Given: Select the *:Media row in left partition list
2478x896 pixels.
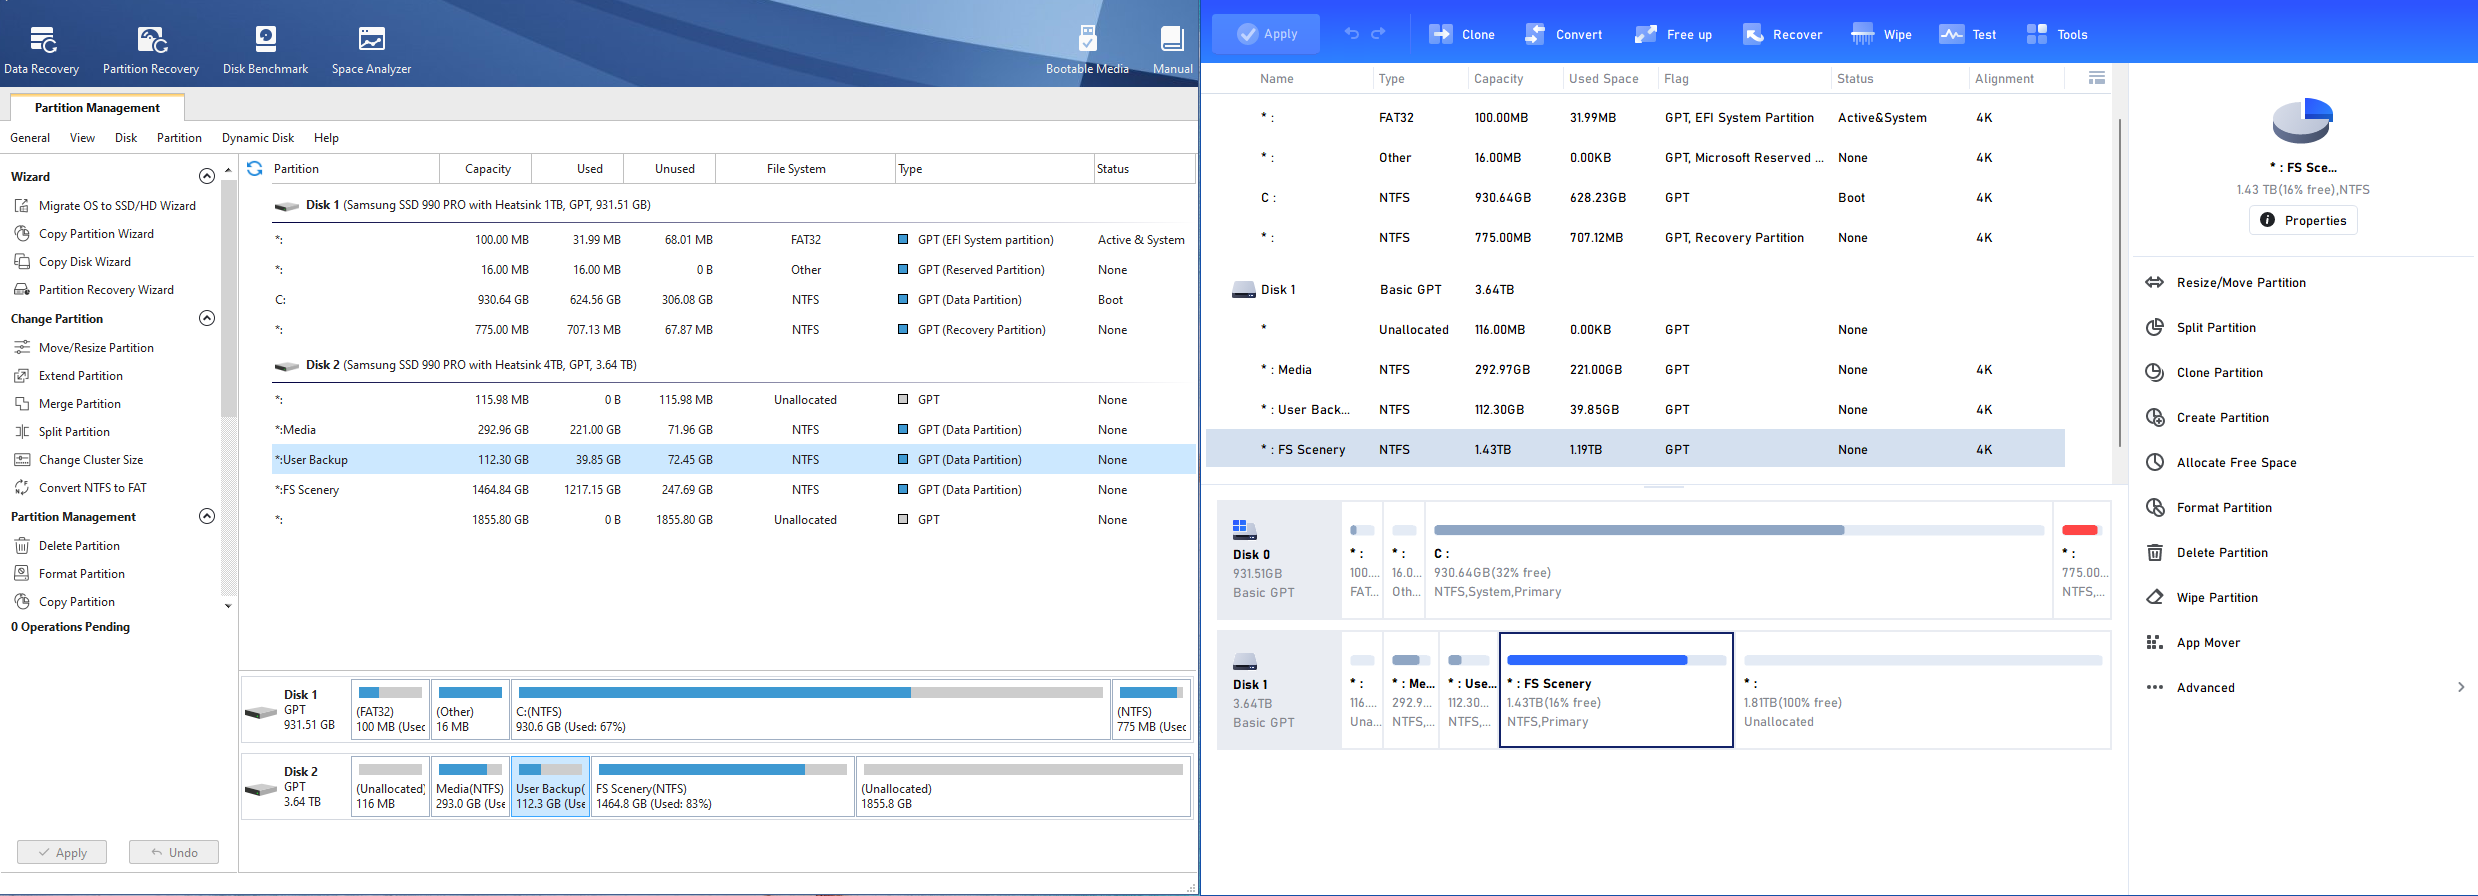Looking at the screenshot, I should click(x=733, y=430).
